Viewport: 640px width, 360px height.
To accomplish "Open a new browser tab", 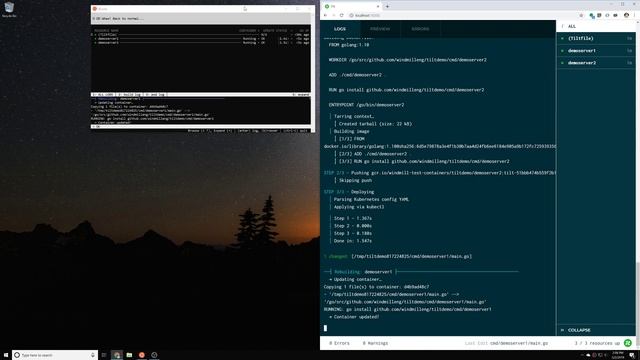I will [387, 6].
